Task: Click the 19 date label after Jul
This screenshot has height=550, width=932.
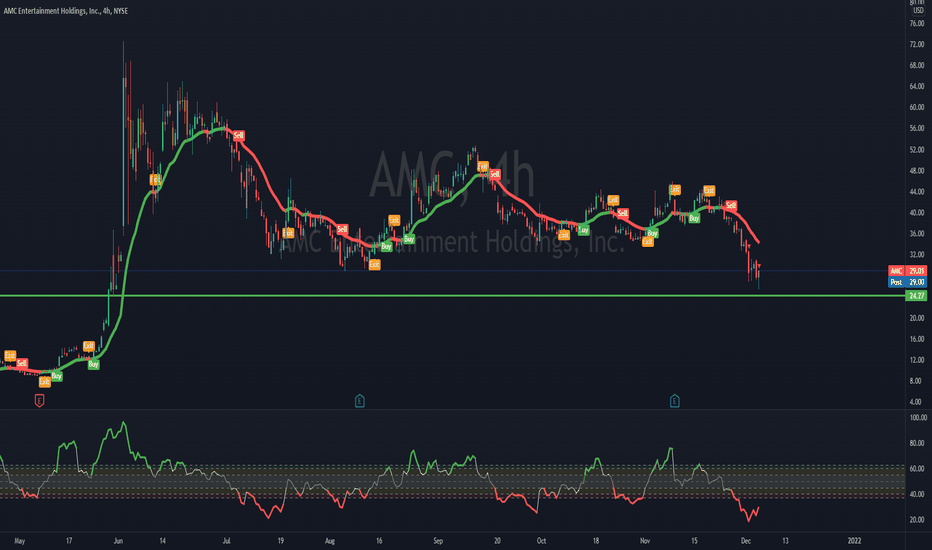Action: 280,540
